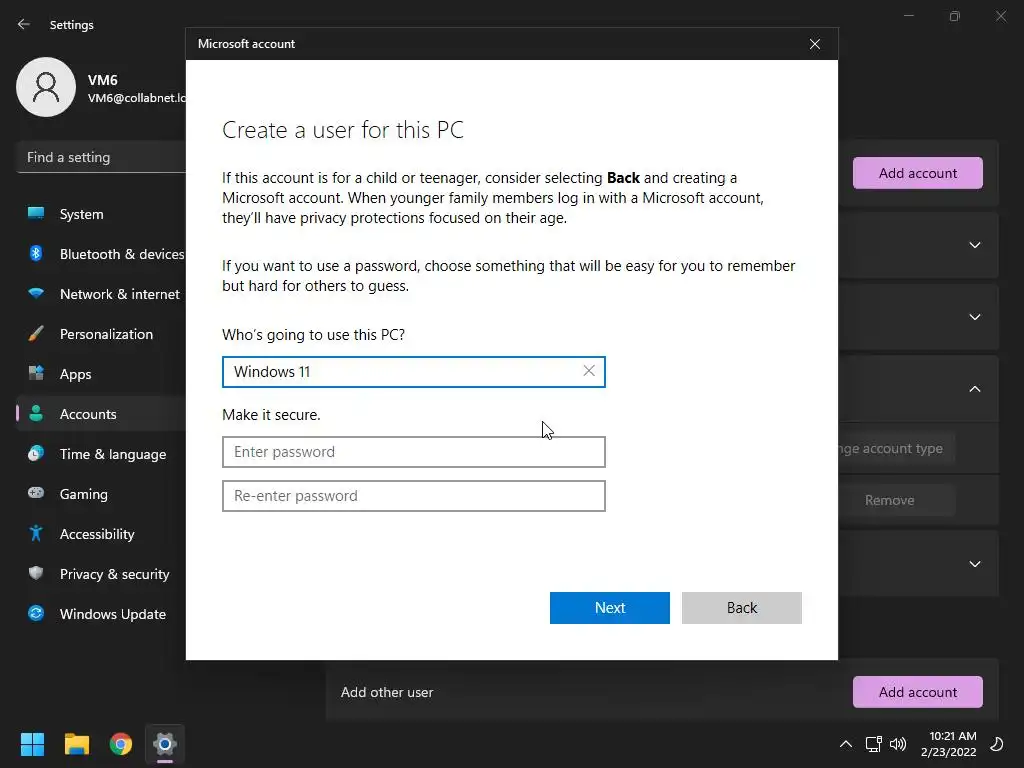
Task: Click the VM6 user avatar picture
Action: (46, 87)
